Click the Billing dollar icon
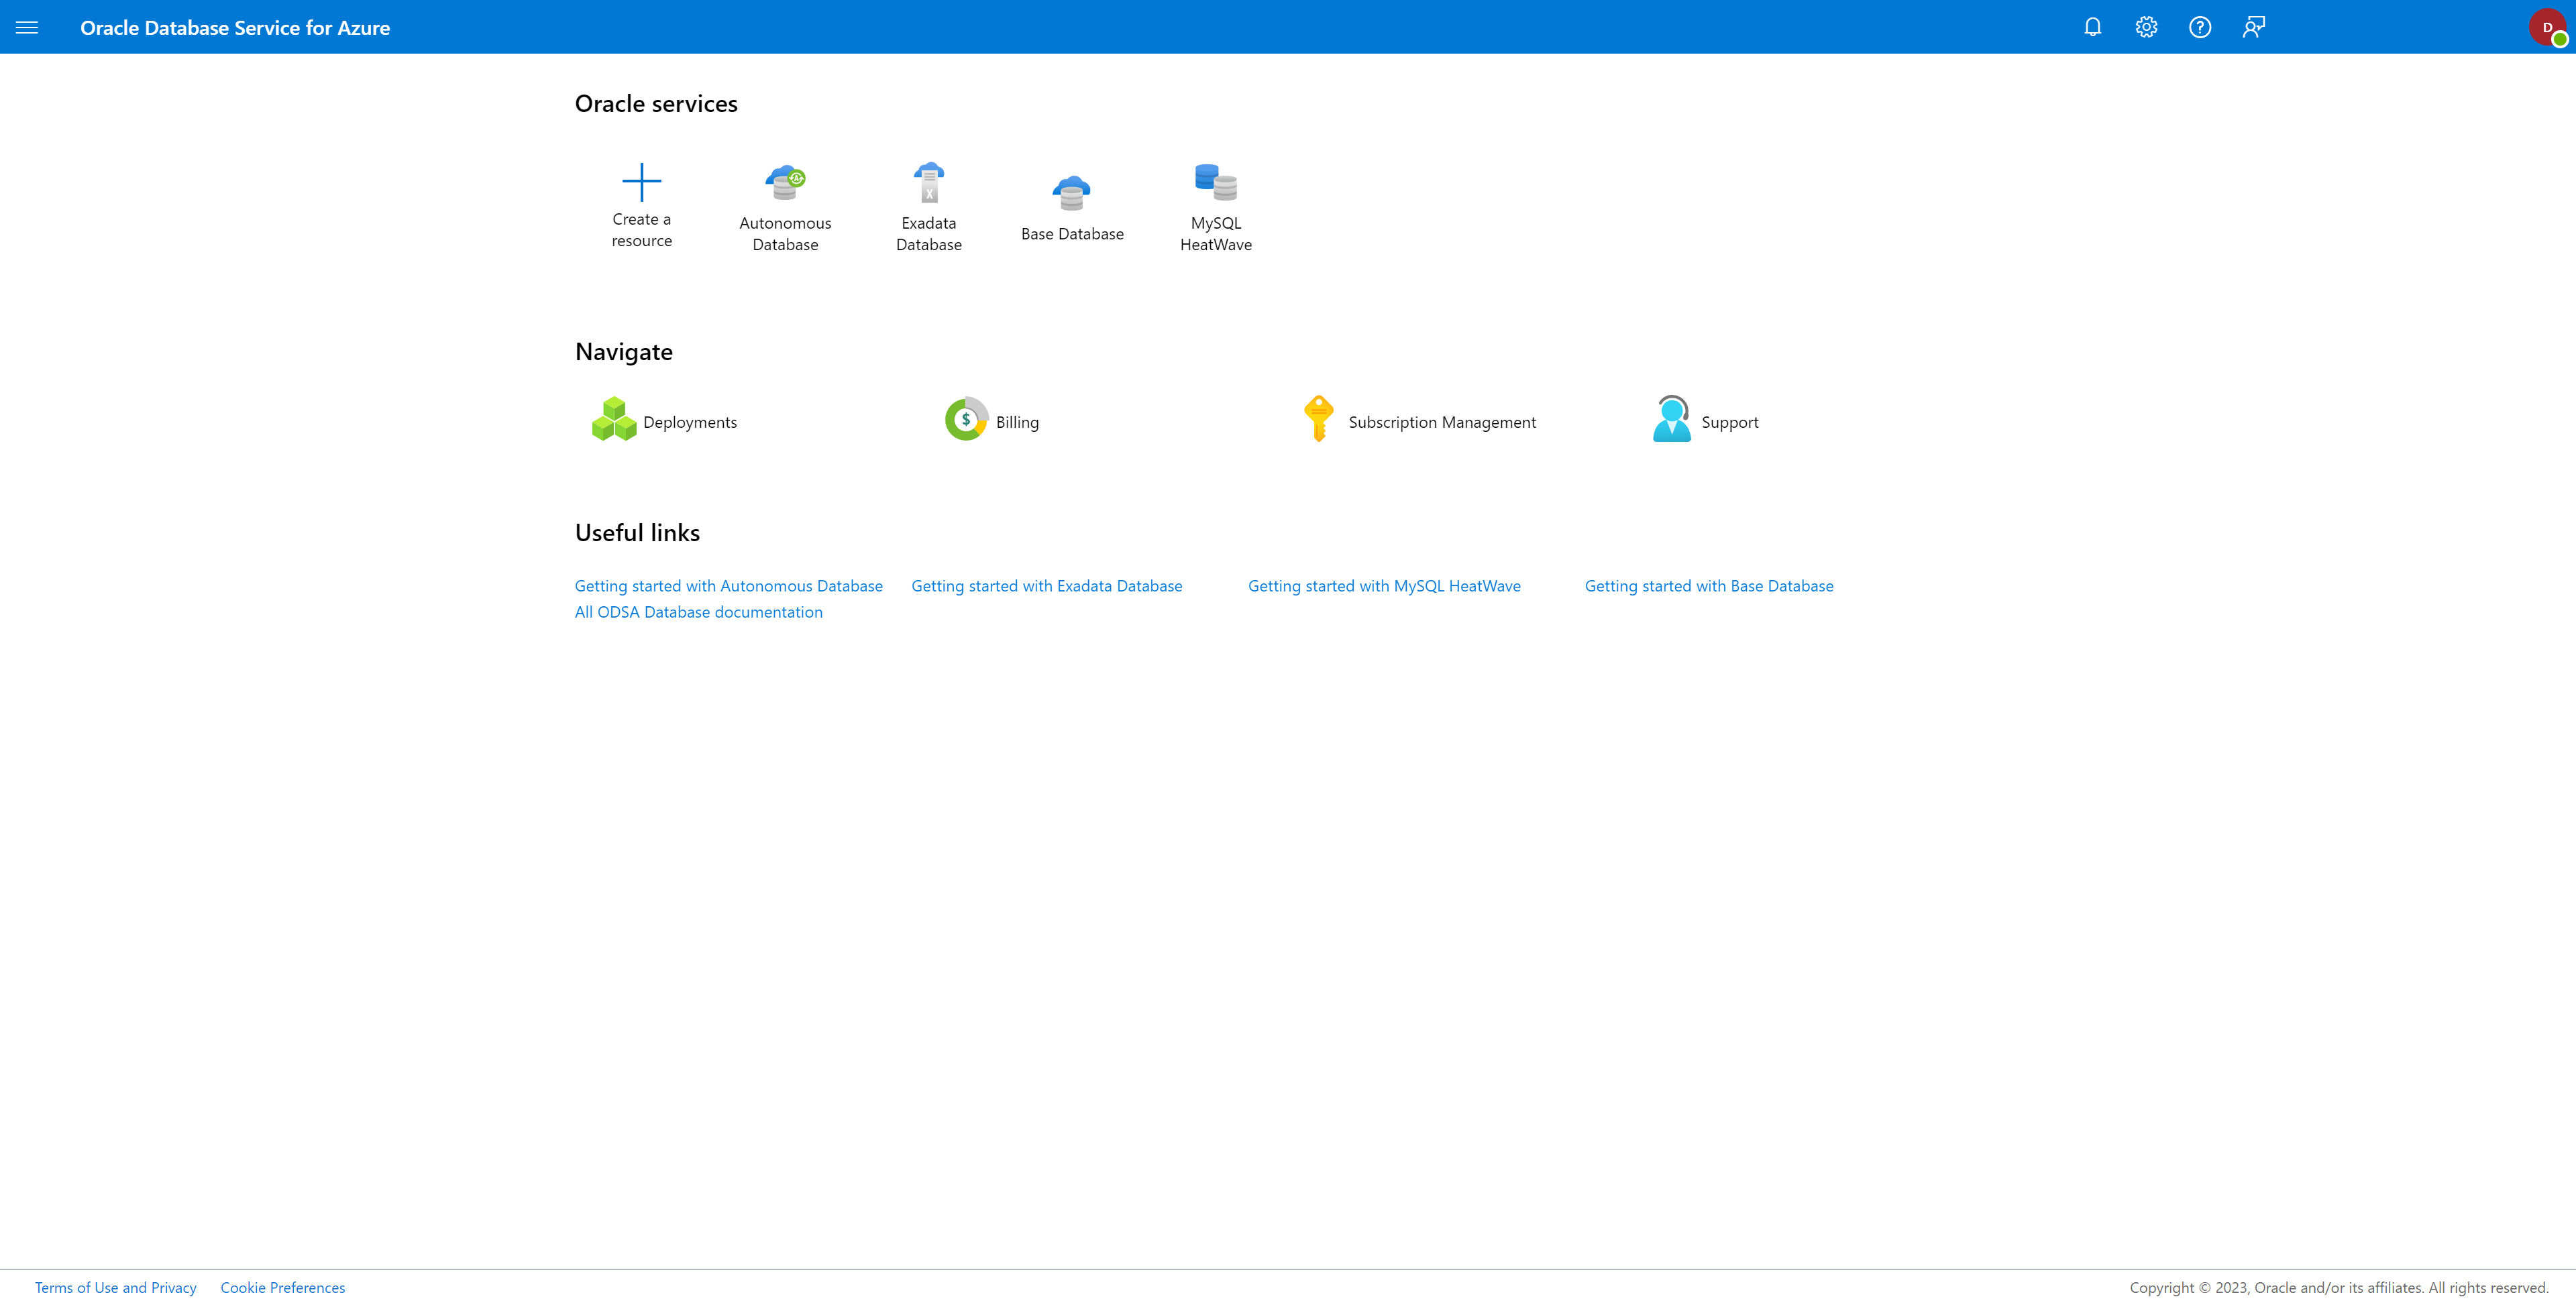2576x1309 pixels. pyautogui.click(x=966, y=419)
